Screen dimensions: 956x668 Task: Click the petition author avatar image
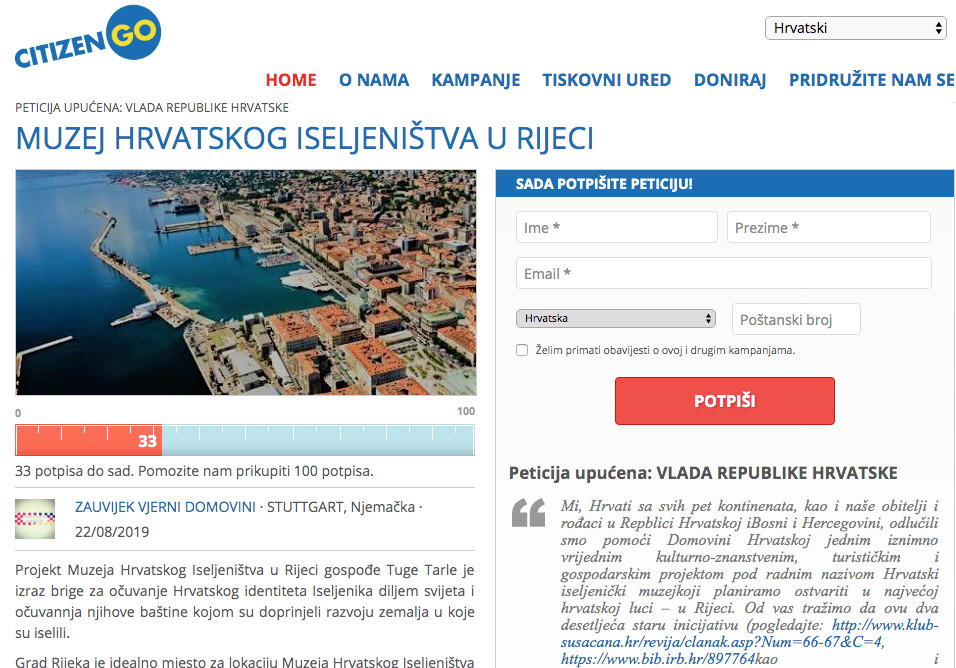click(x=35, y=518)
